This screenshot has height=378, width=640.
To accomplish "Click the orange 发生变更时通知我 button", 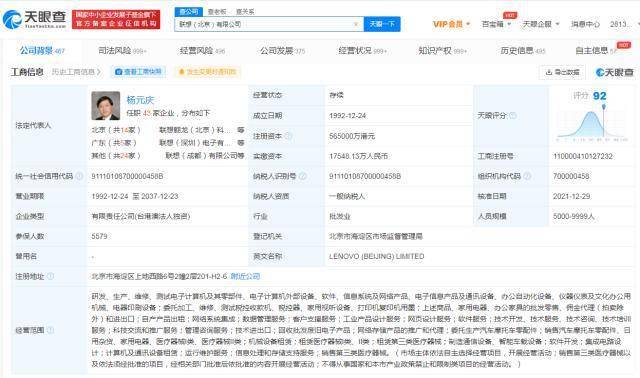I will pyautogui.click(x=207, y=72).
